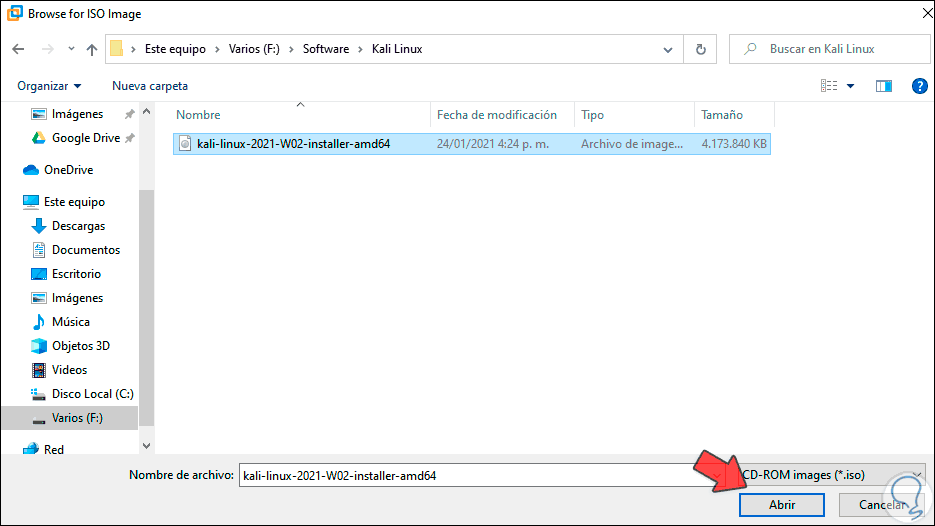Open the Música folder

[70, 322]
